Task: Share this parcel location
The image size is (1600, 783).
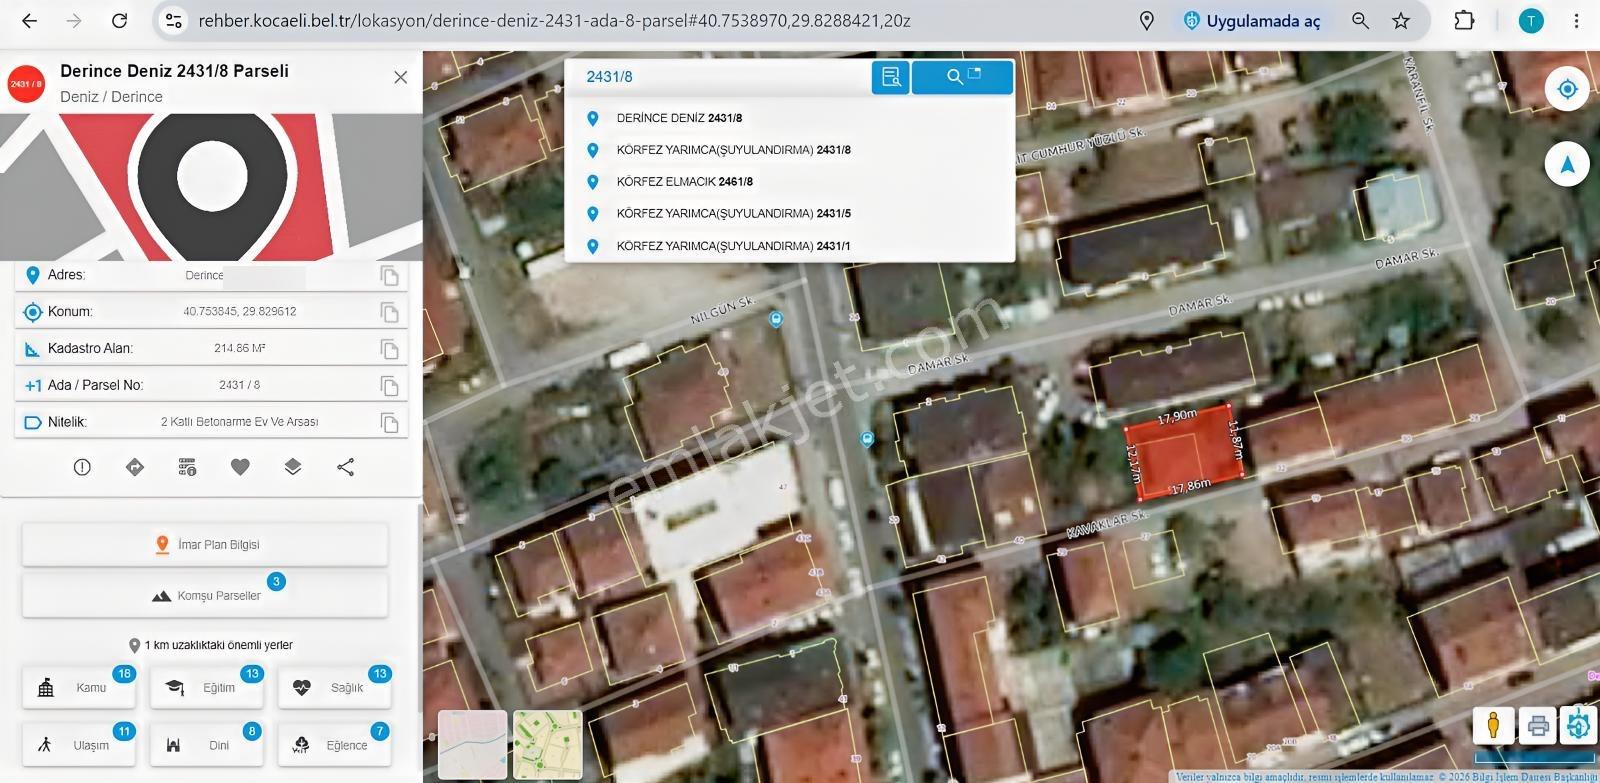Action: (x=346, y=467)
